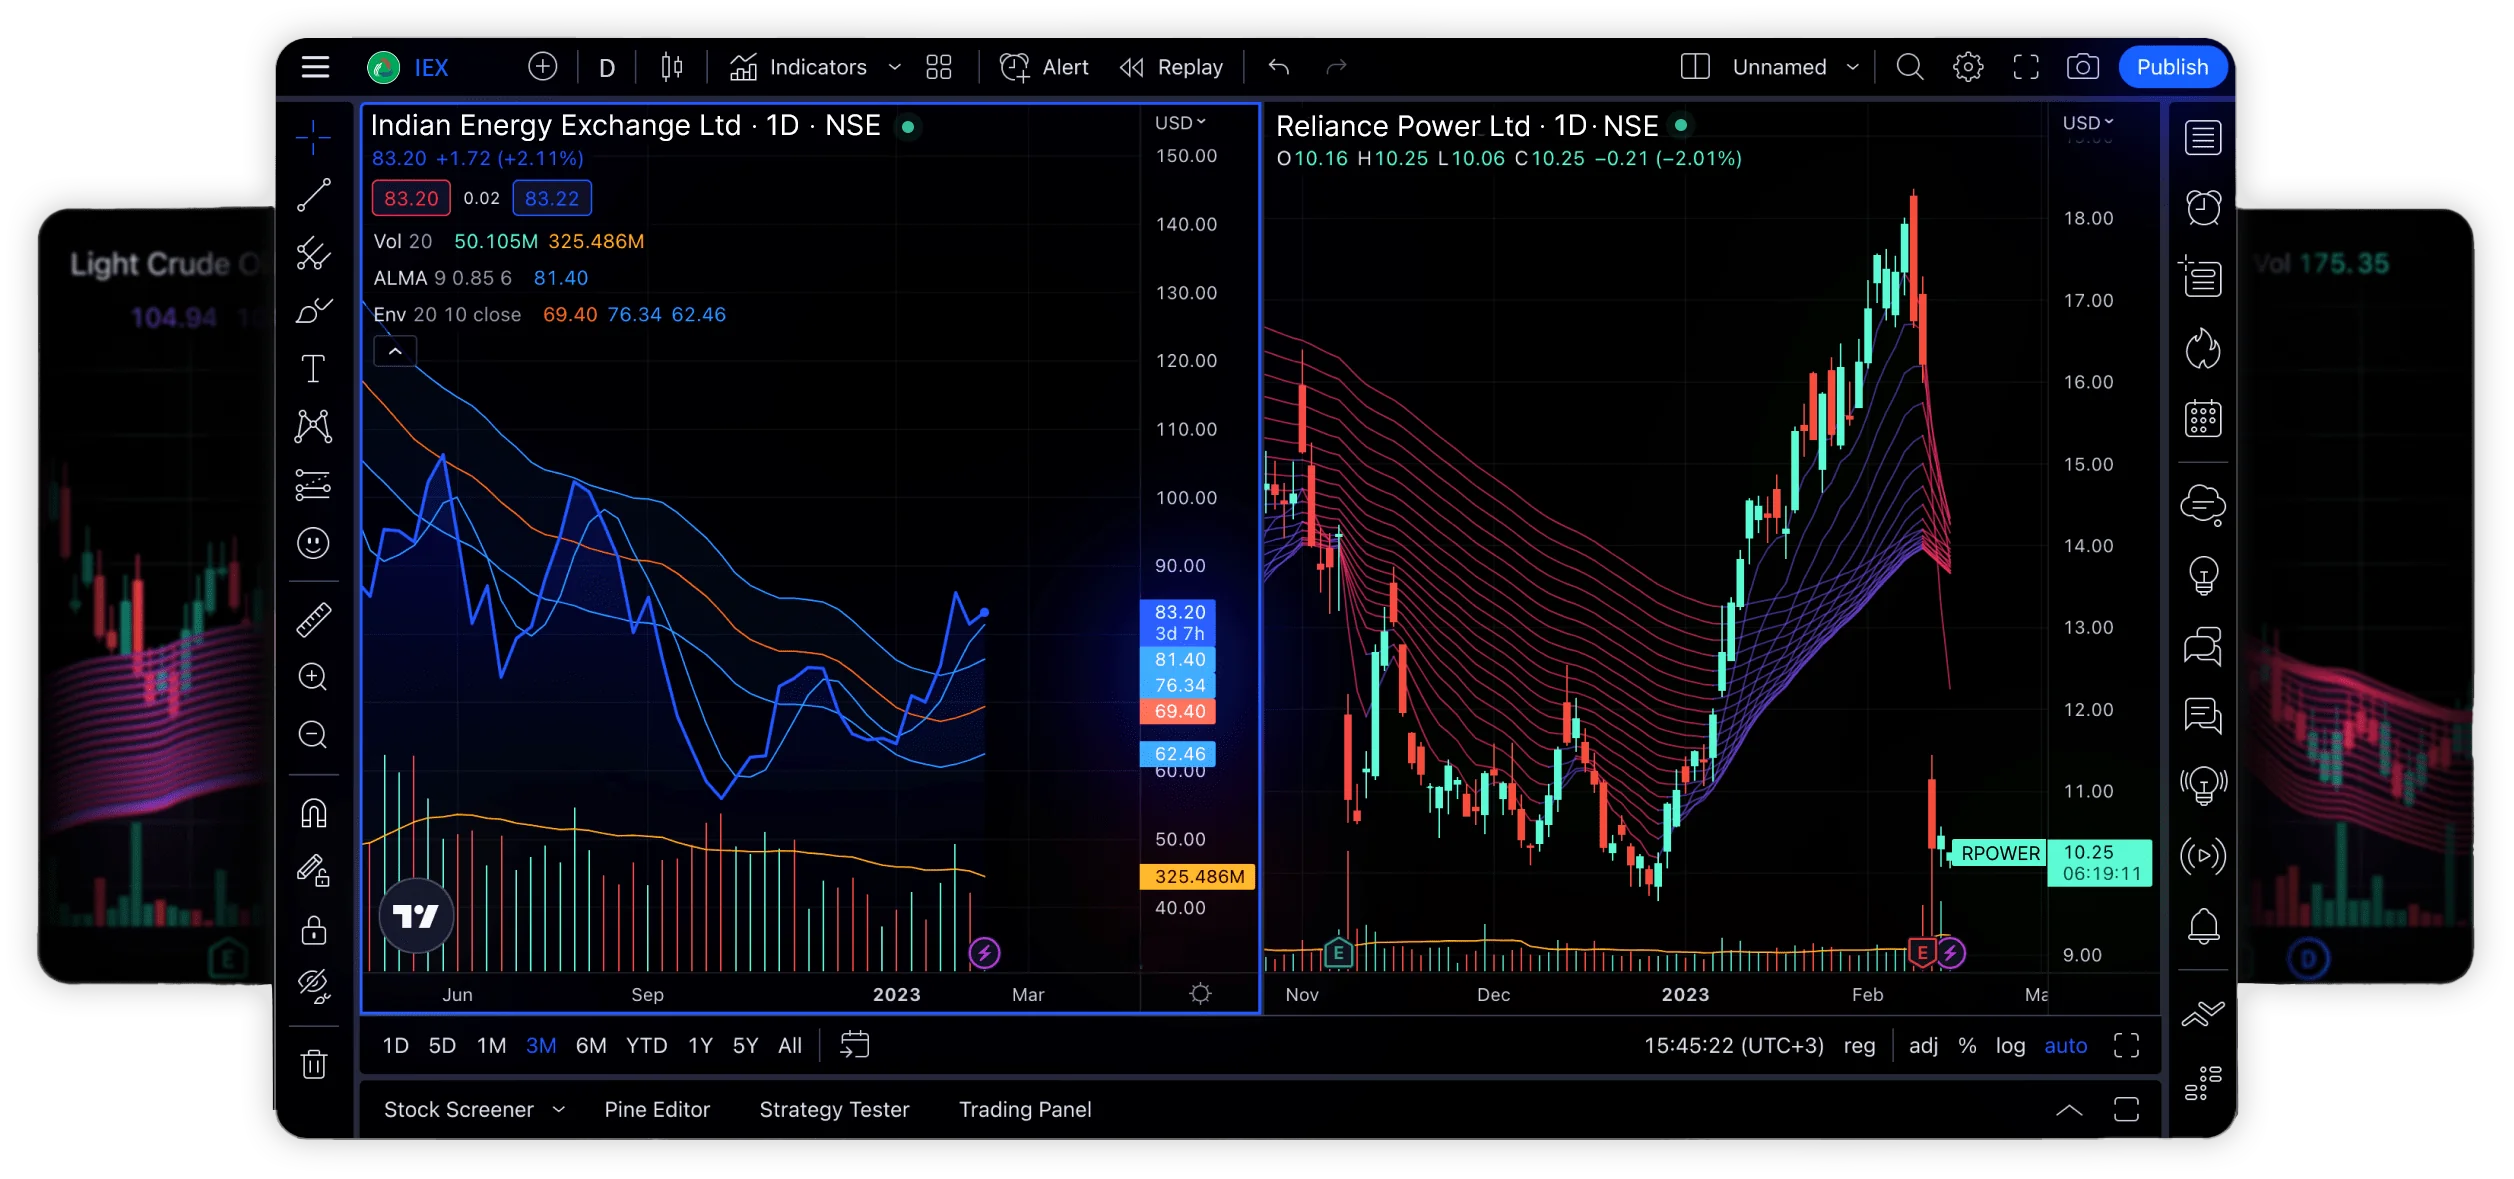
Task: Open IEX chart price scale settings gear
Action: (x=1200, y=993)
